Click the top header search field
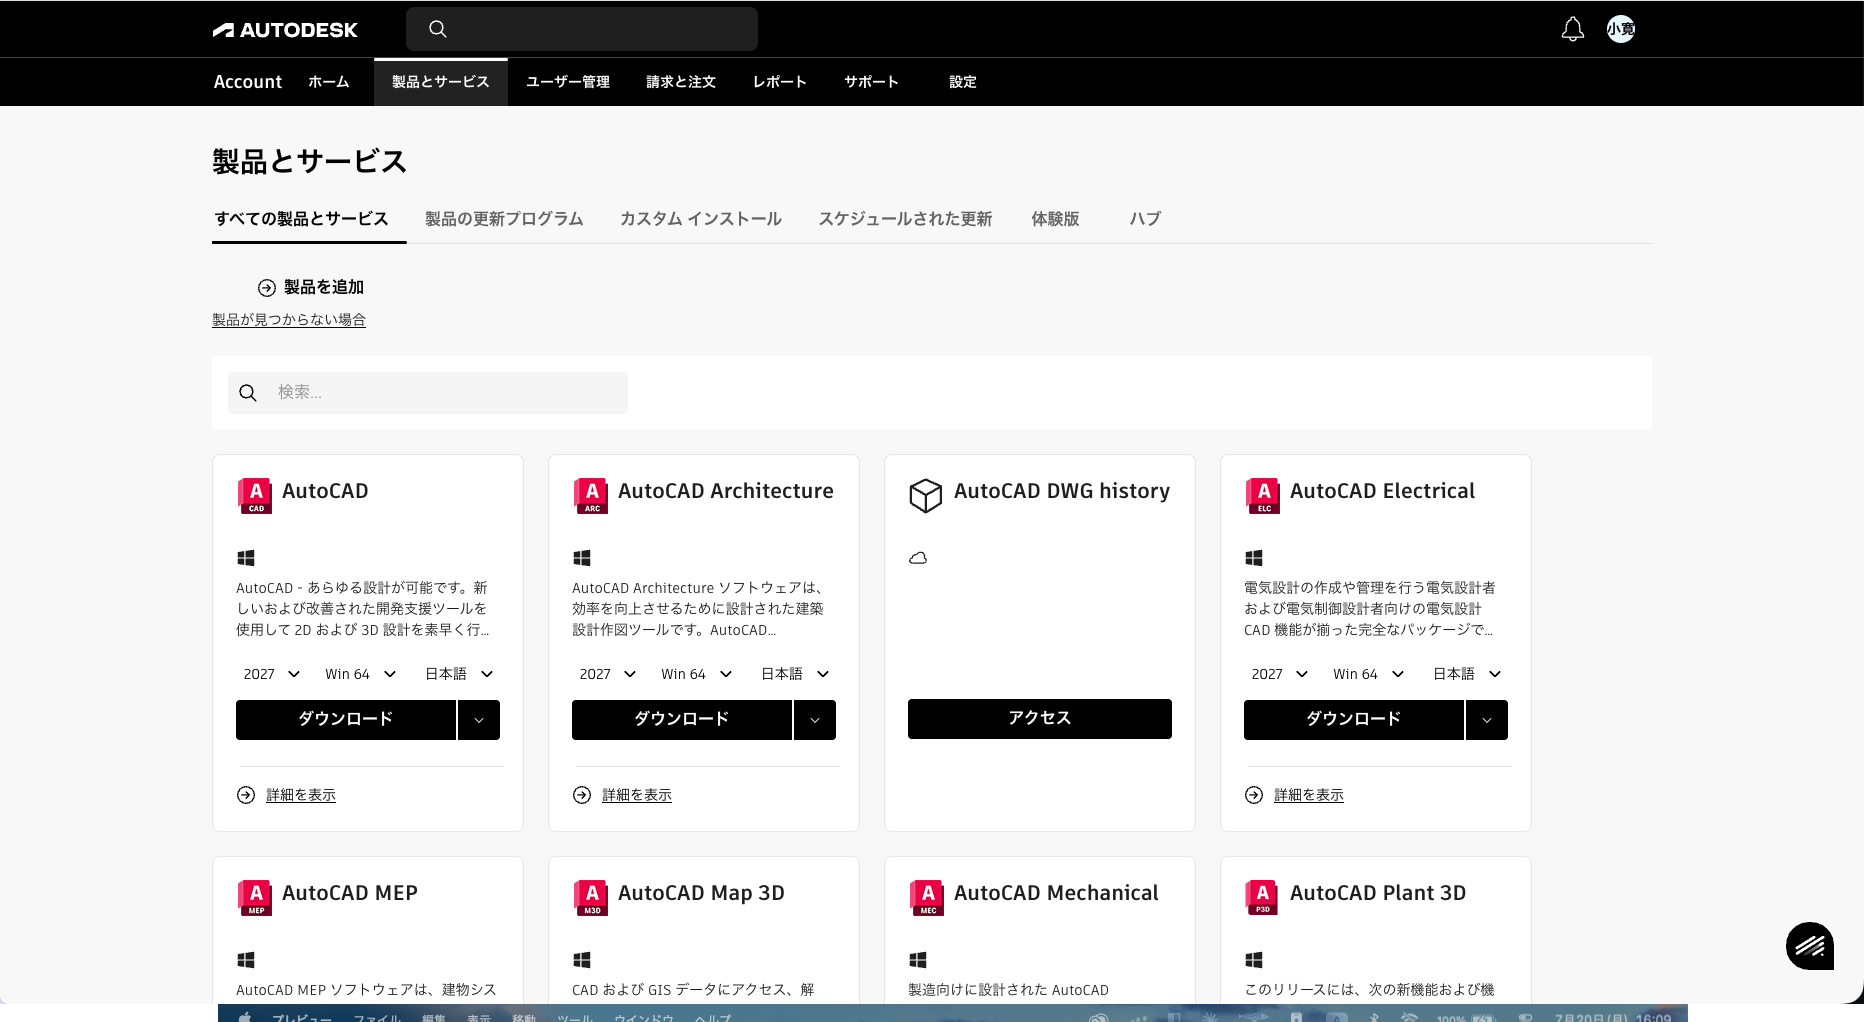 pyautogui.click(x=582, y=29)
